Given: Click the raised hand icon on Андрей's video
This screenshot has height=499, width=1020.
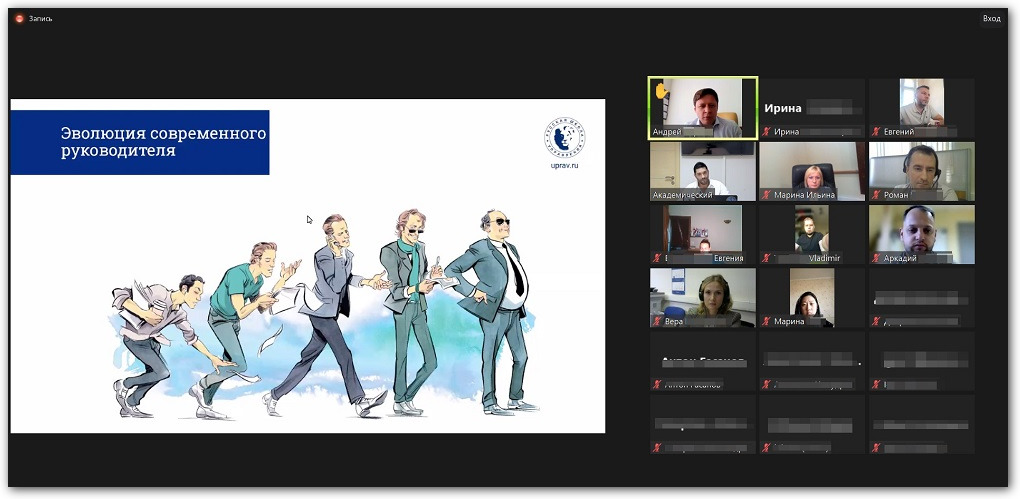Looking at the screenshot, I should coord(661,93).
